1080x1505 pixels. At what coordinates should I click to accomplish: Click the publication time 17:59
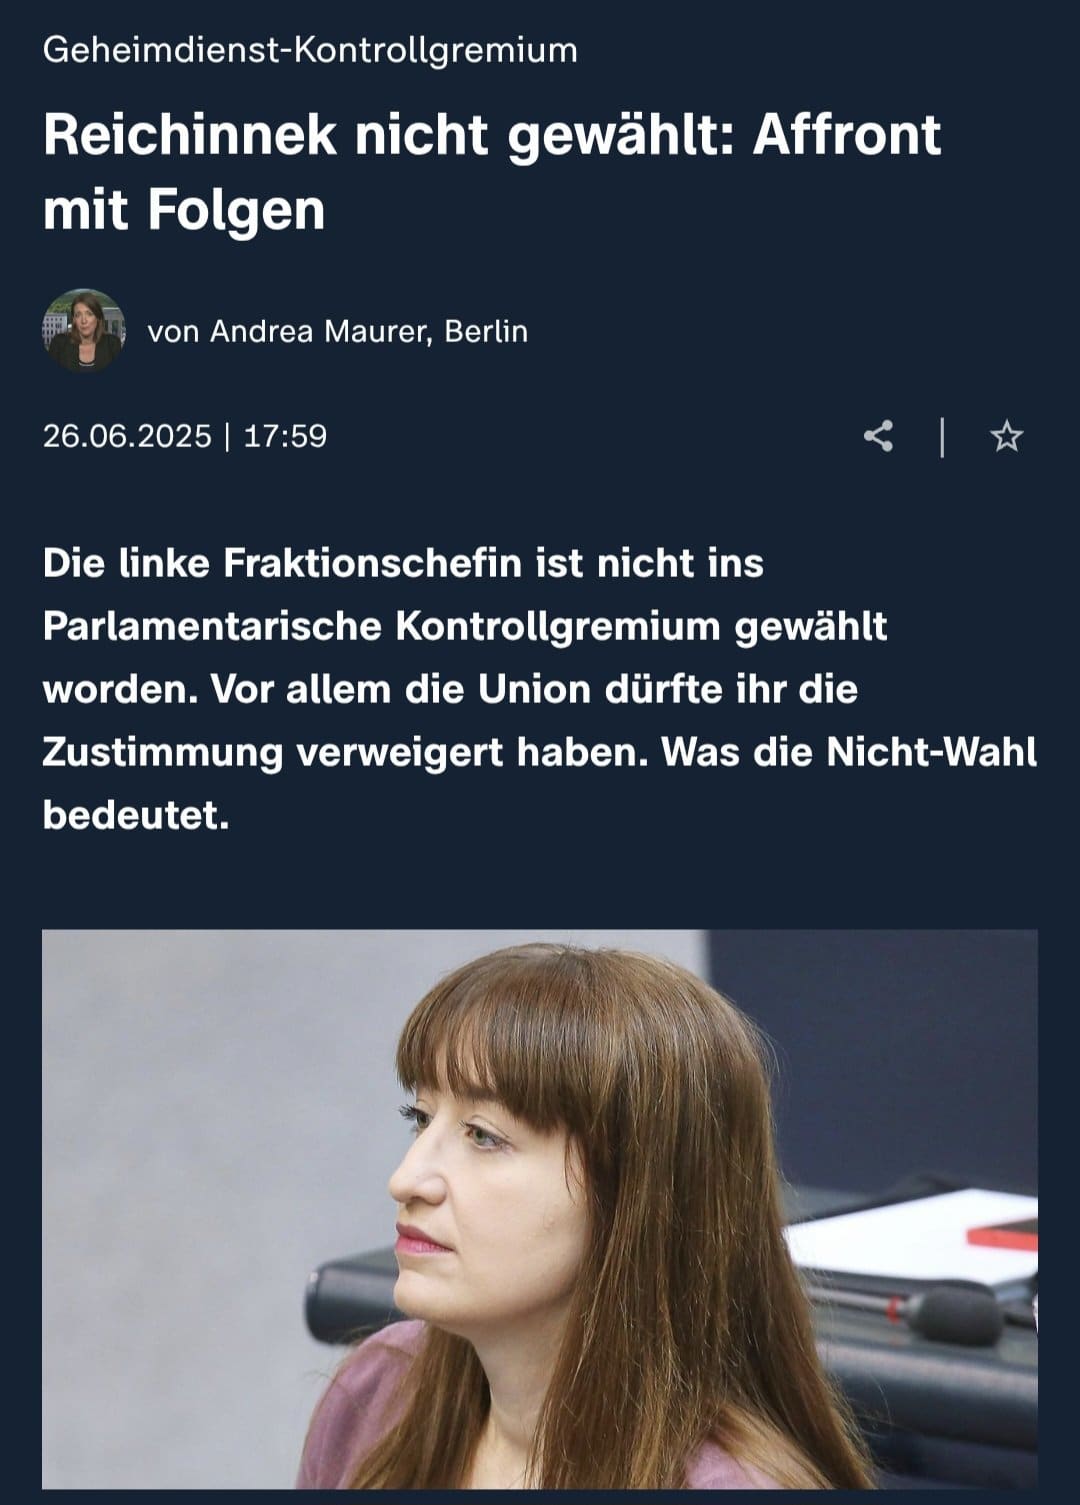(285, 436)
